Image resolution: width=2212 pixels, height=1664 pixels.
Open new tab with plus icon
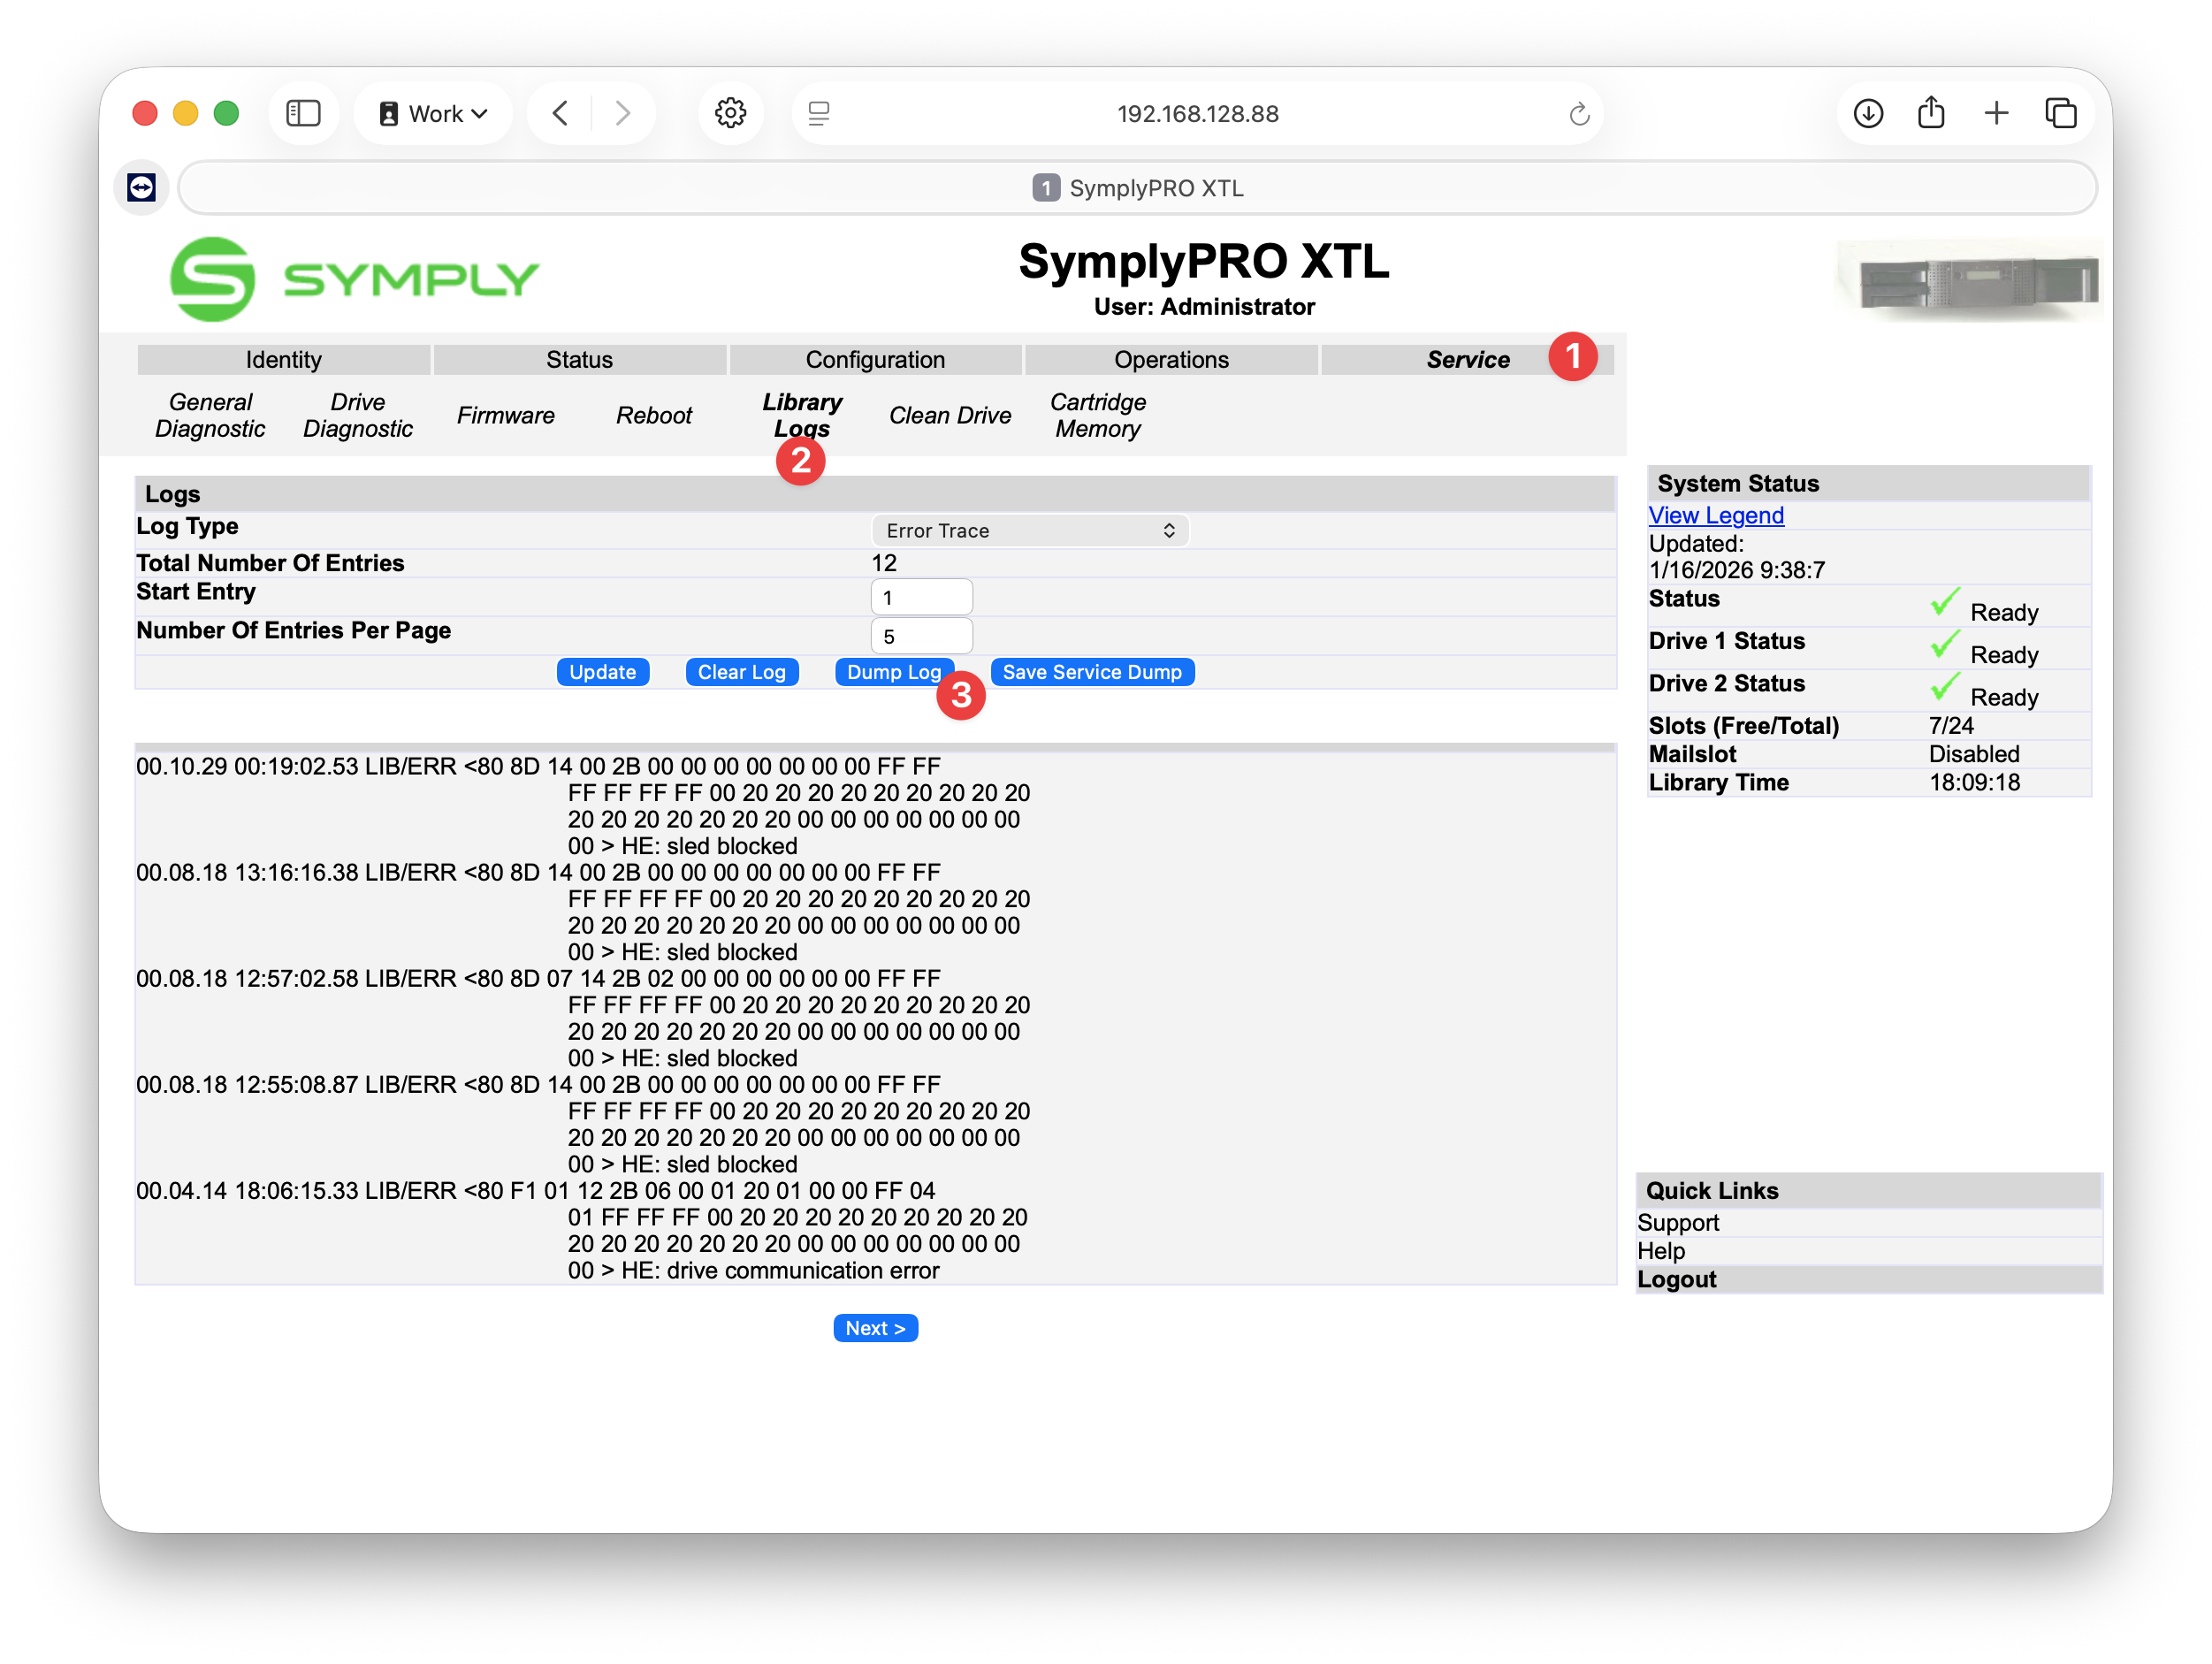tap(1996, 113)
